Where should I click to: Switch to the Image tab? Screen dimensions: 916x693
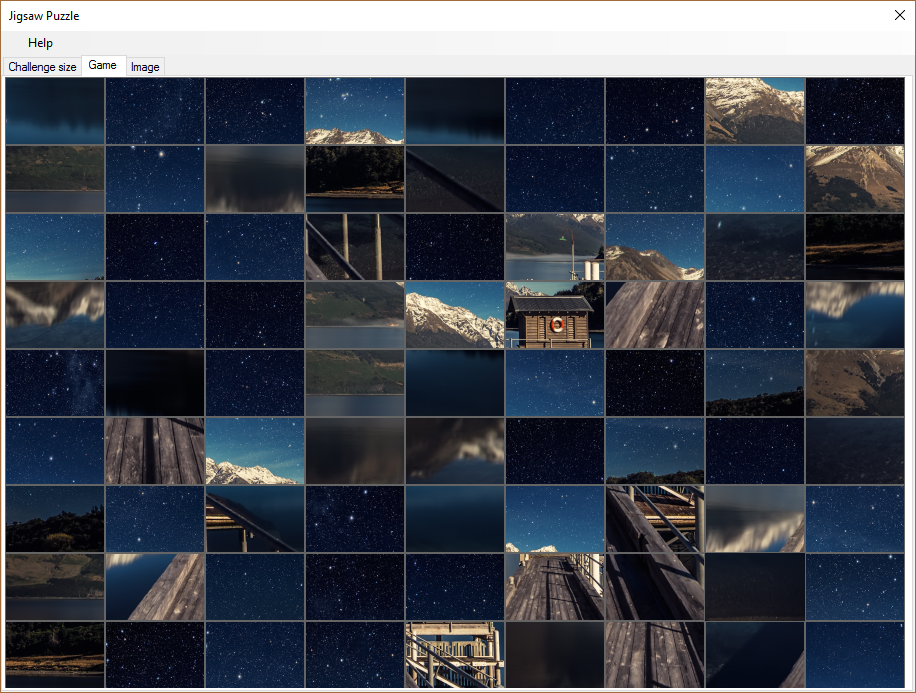pos(145,67)
